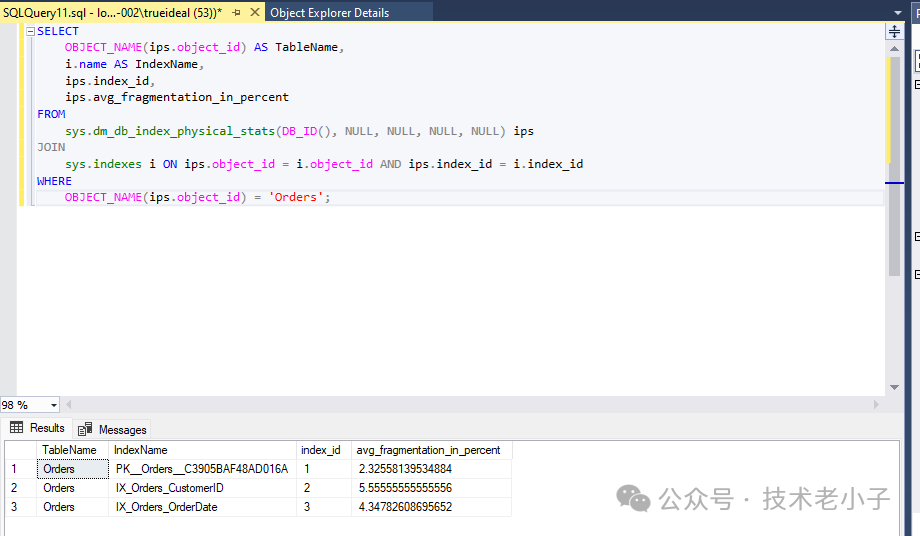Select the IndexName column header
The width and height of the screenshot is (920, 536).
202,450
